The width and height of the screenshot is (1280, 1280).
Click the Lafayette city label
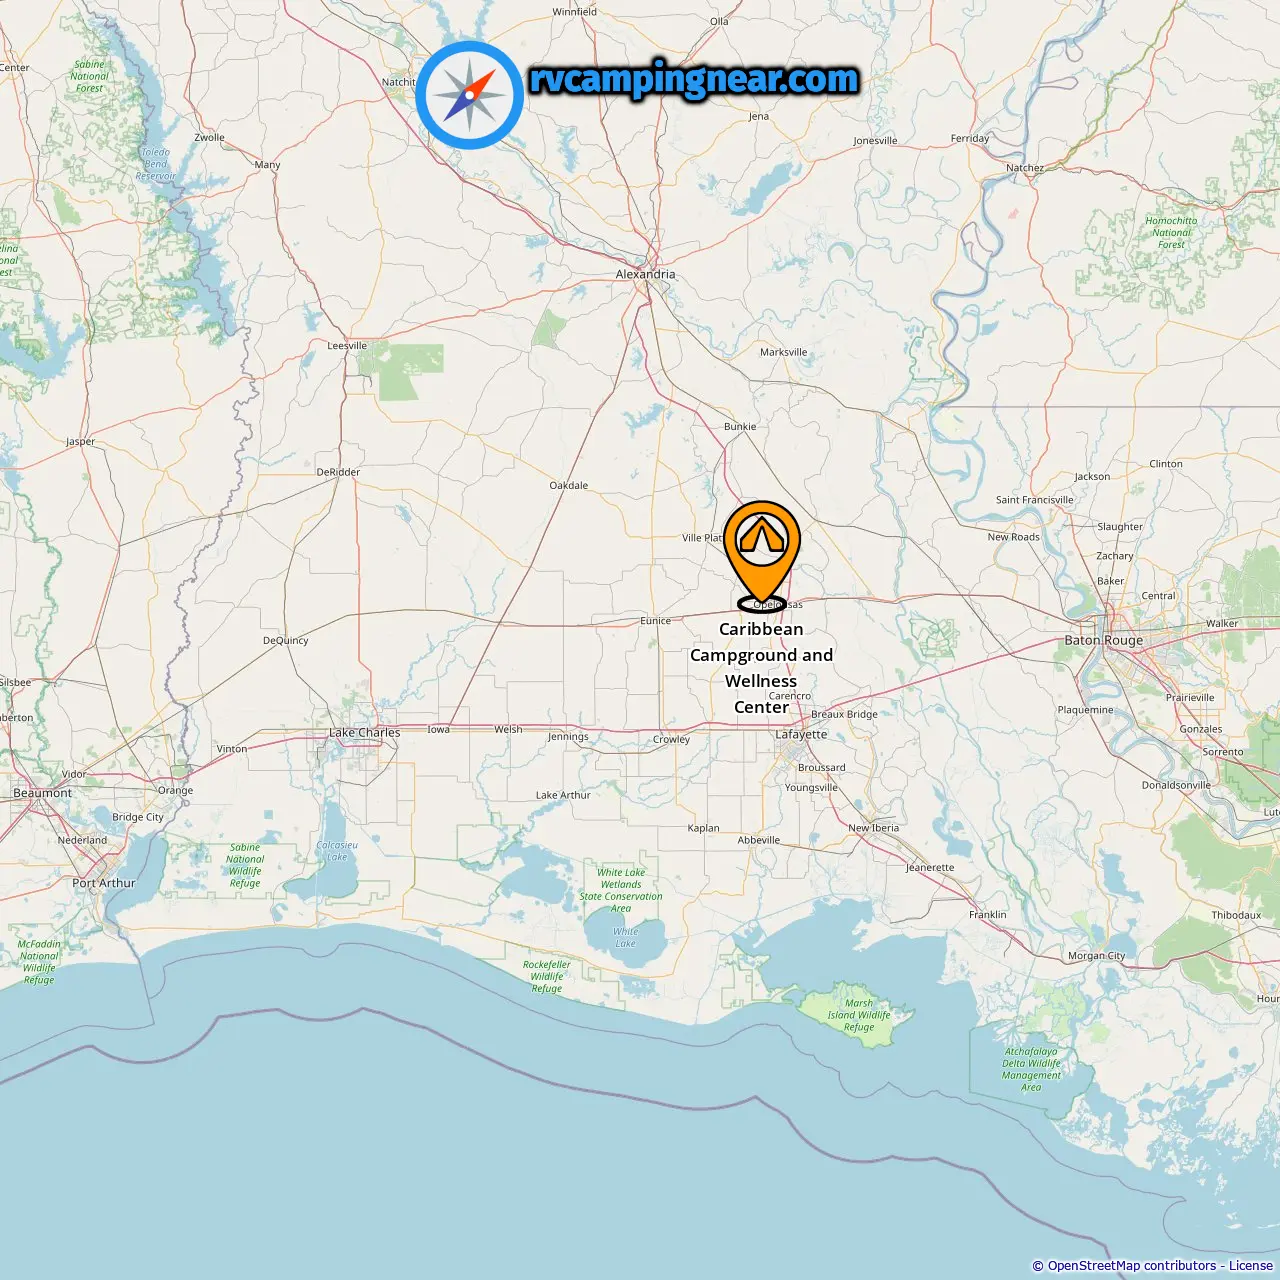tap(801, 734)
